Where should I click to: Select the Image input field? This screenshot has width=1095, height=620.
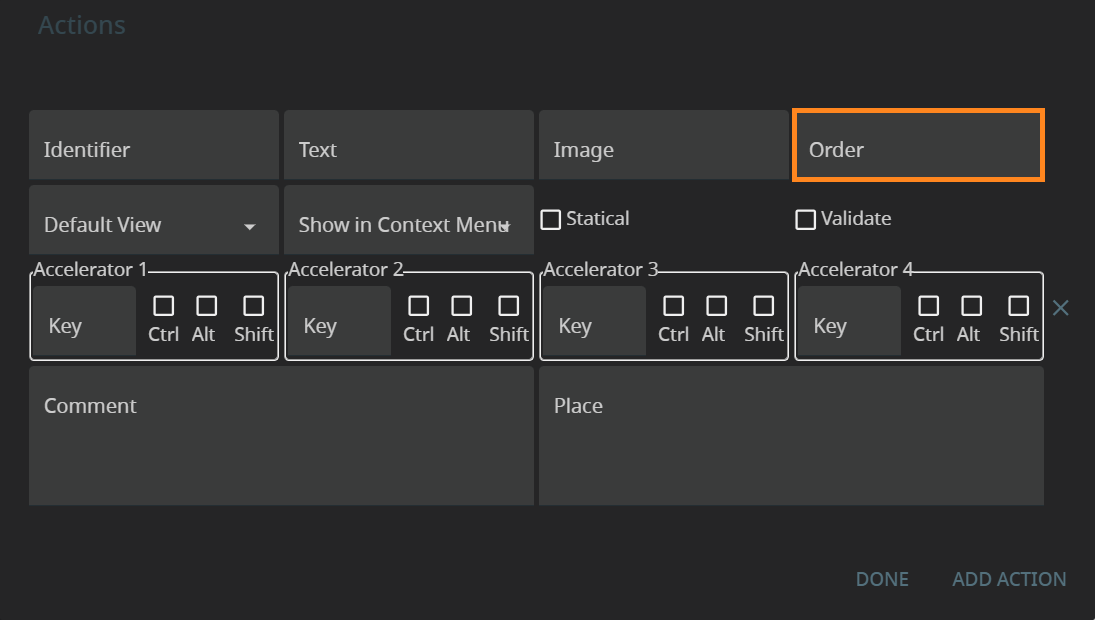pyautogui.click(x=663, y=149)
